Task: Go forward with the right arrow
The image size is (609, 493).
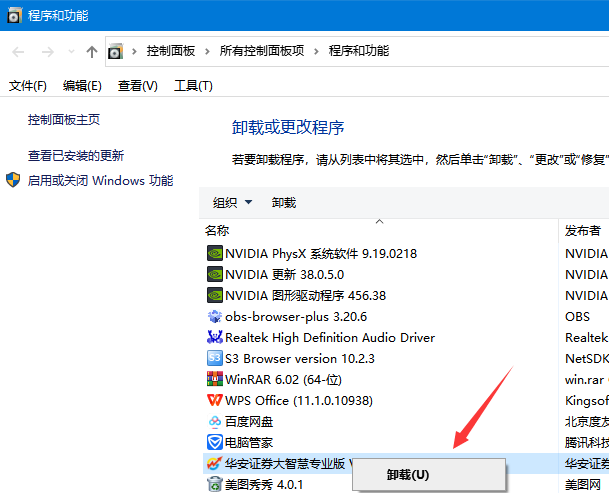Action: click(47, 52)
